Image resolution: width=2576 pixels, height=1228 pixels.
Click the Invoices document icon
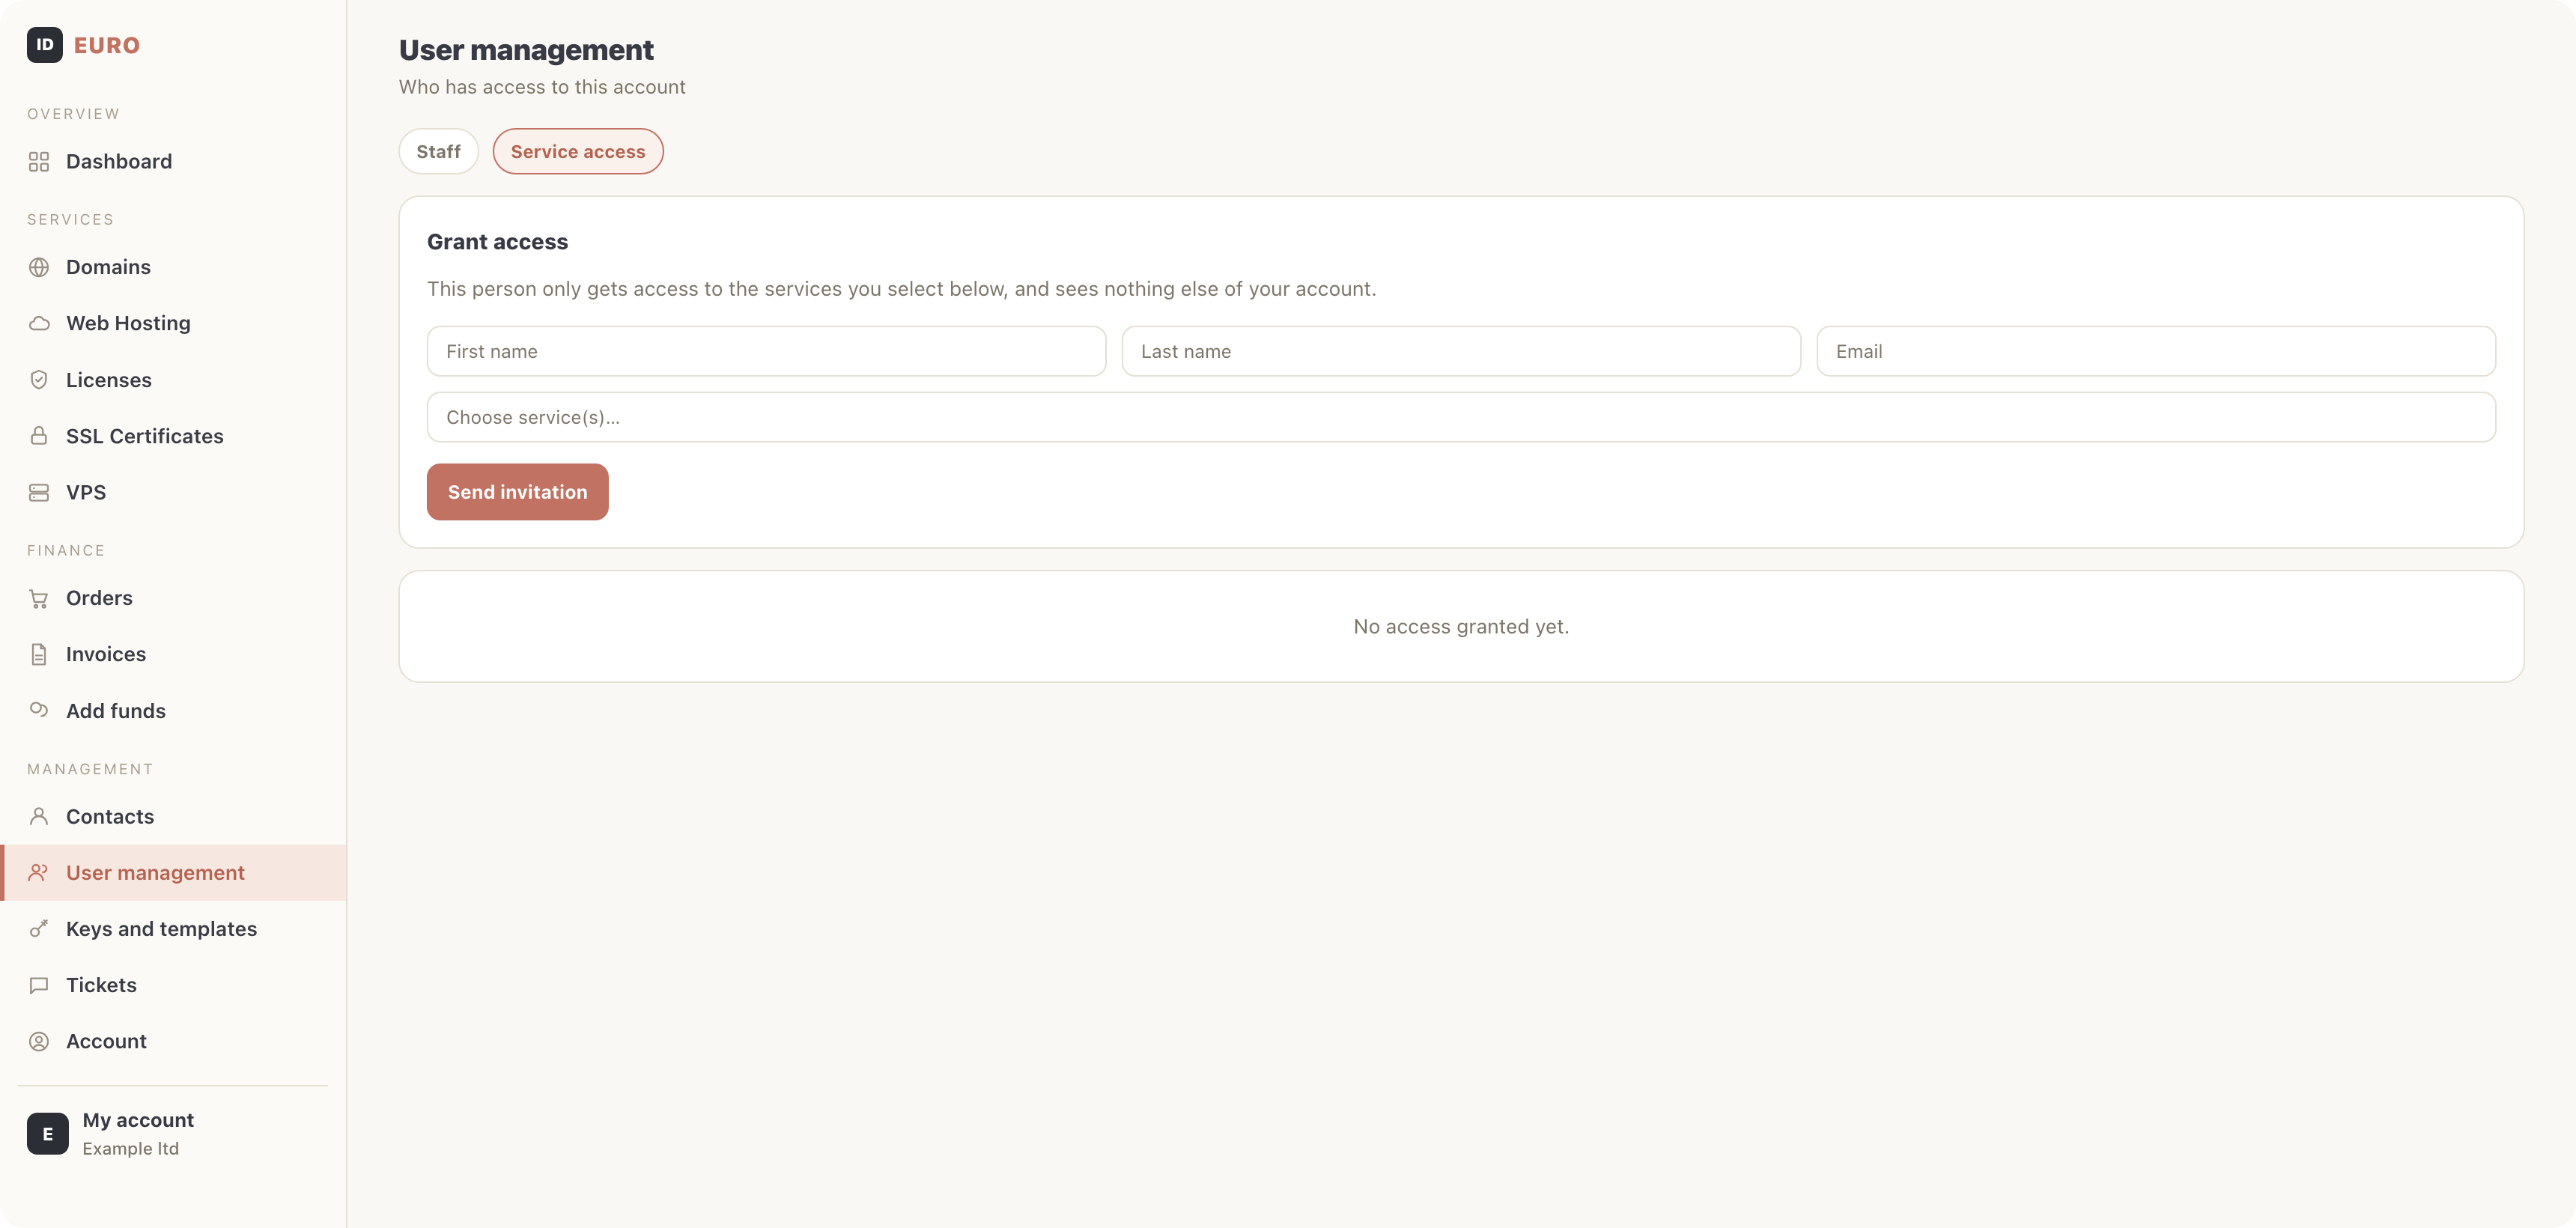pyautogui.click(x=39, y=654)
